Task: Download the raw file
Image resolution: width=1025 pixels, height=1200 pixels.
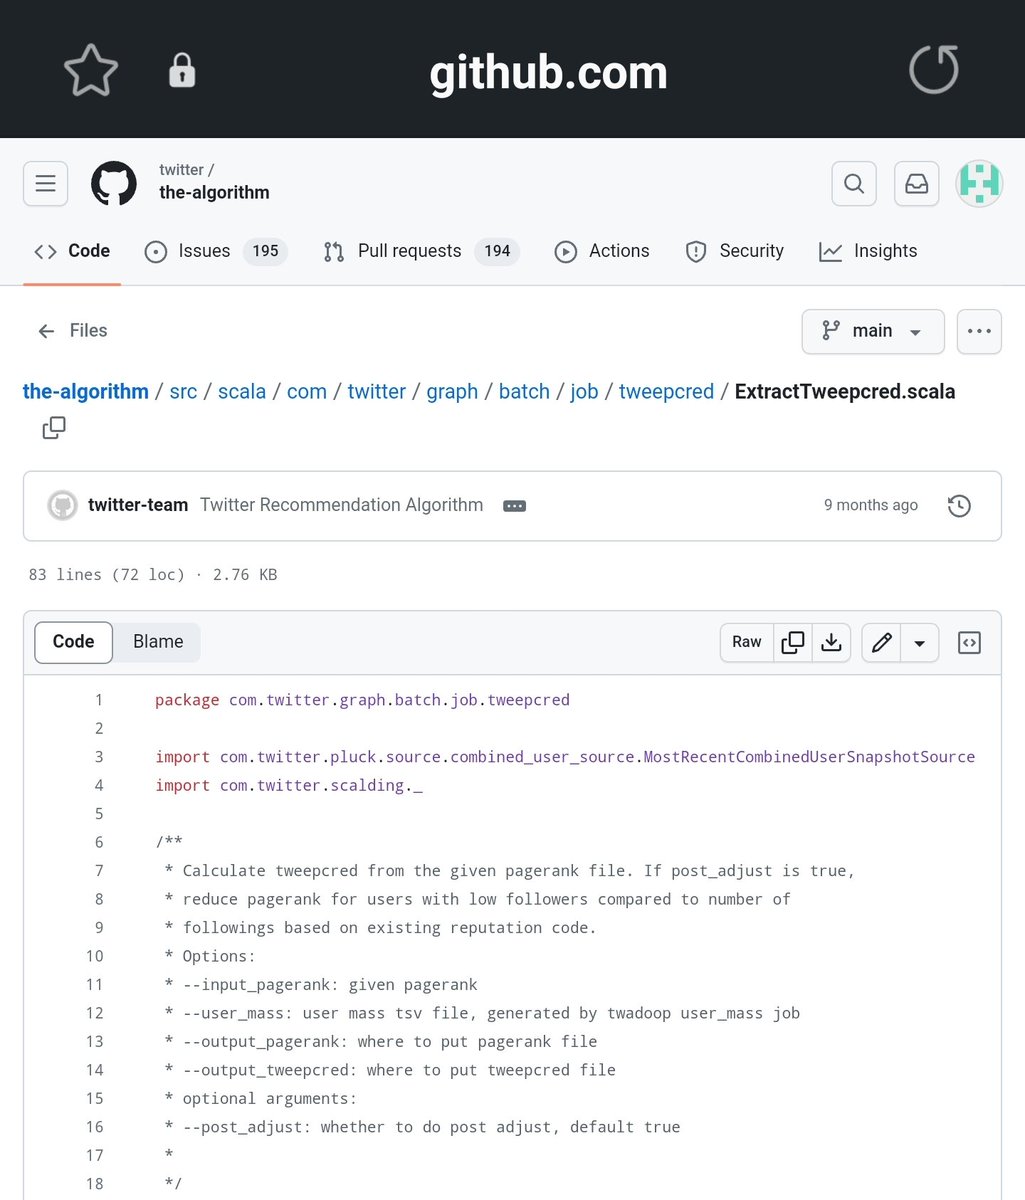Action: [x=831, y=643]
